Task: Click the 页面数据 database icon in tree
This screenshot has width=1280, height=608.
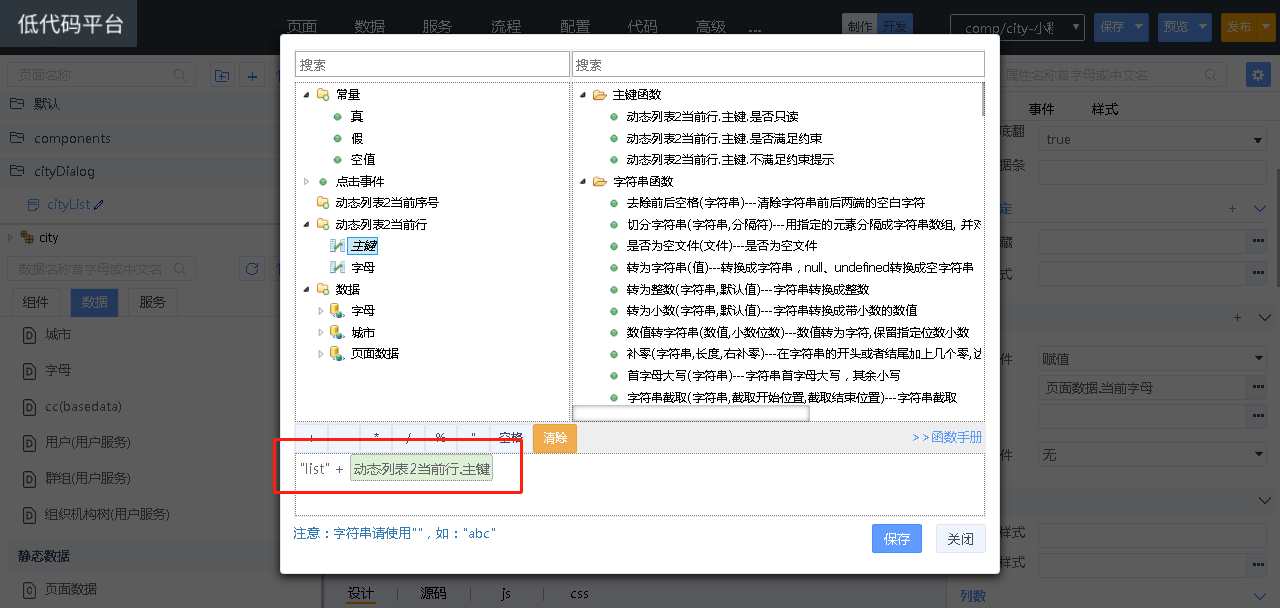Action: pos(337,354)
